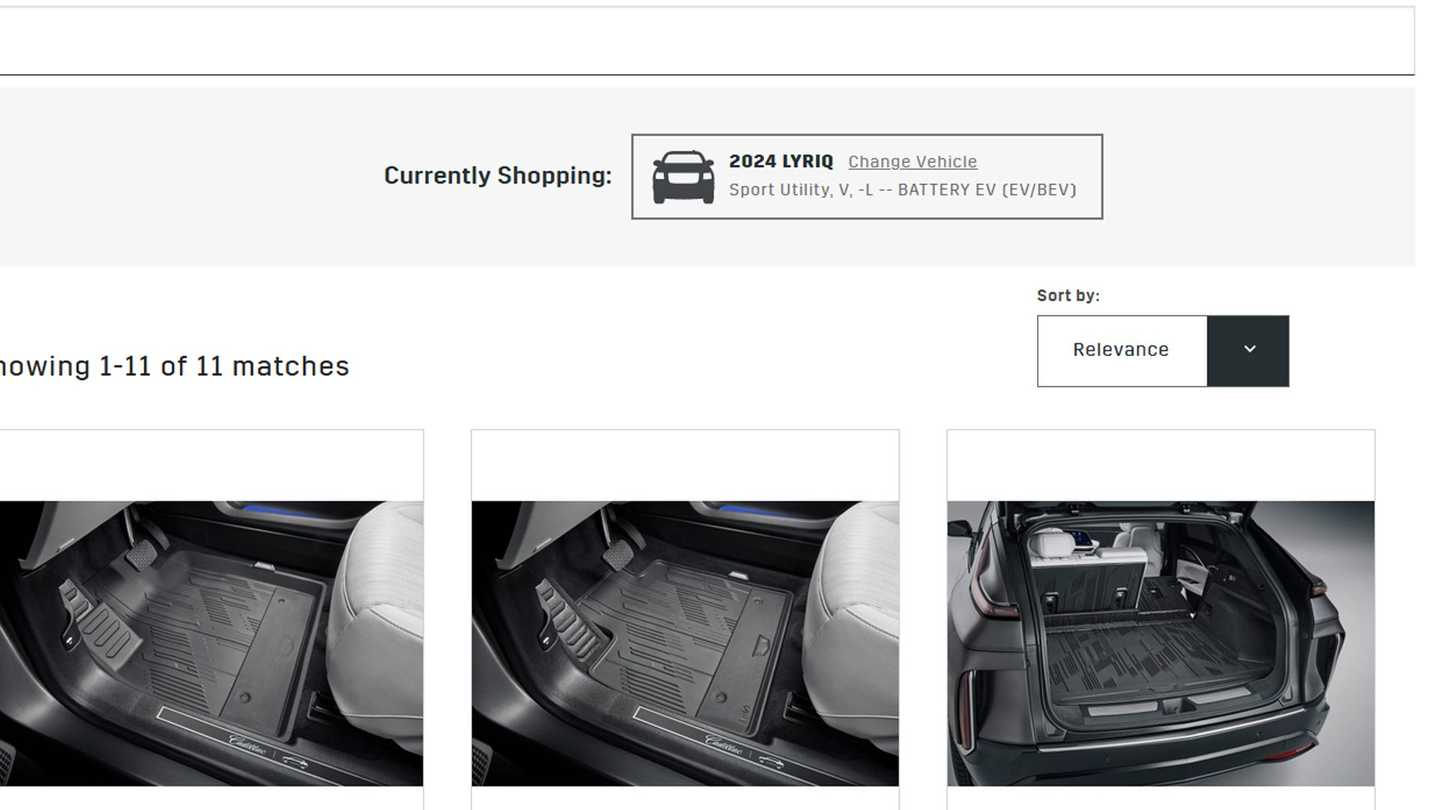The height and width of the screenshot is (810, 1440).
Task: Select the Relevance sort option field
Action: click(1121, 350)
